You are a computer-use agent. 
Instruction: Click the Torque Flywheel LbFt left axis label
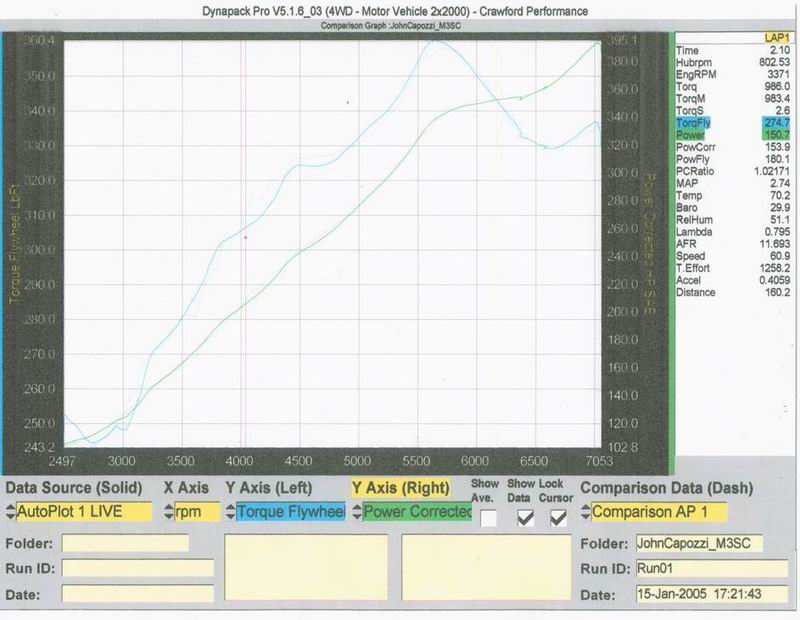point(14,243)
